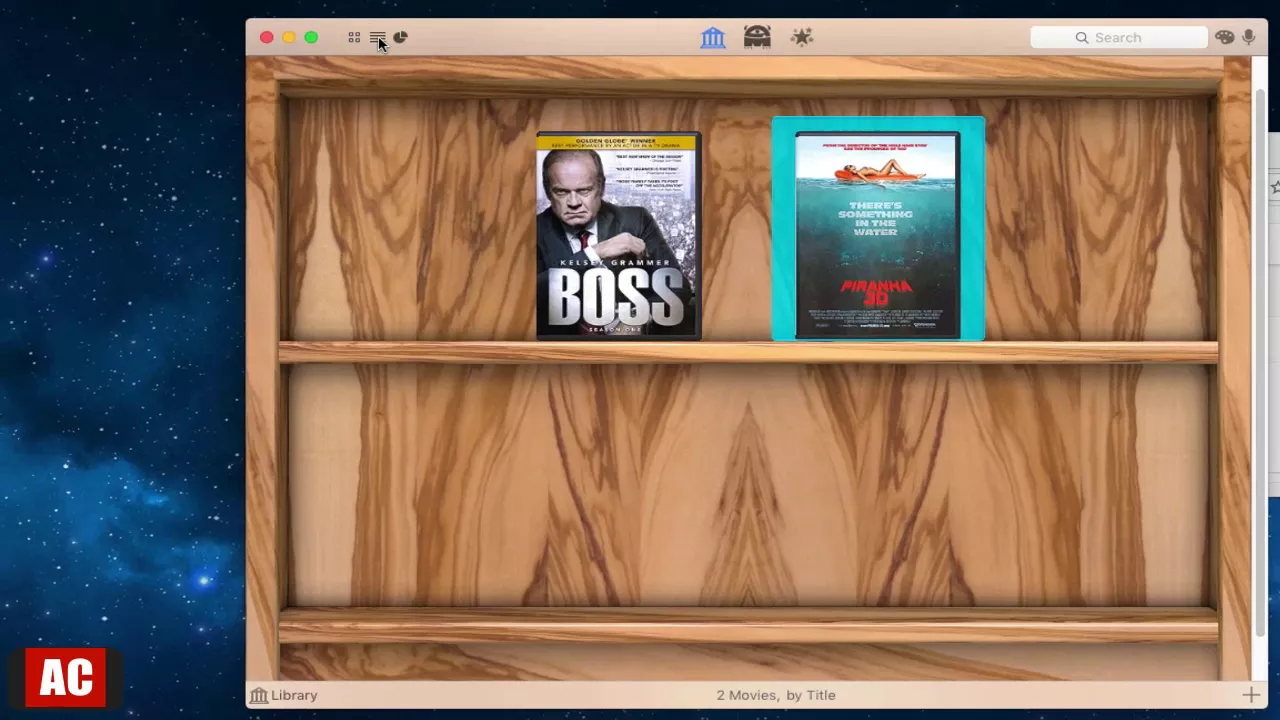The width and height of the screenshot is (1280, 720).
Task: Click the vertical scrollbar of the shelf
Action: [1260, 360]
